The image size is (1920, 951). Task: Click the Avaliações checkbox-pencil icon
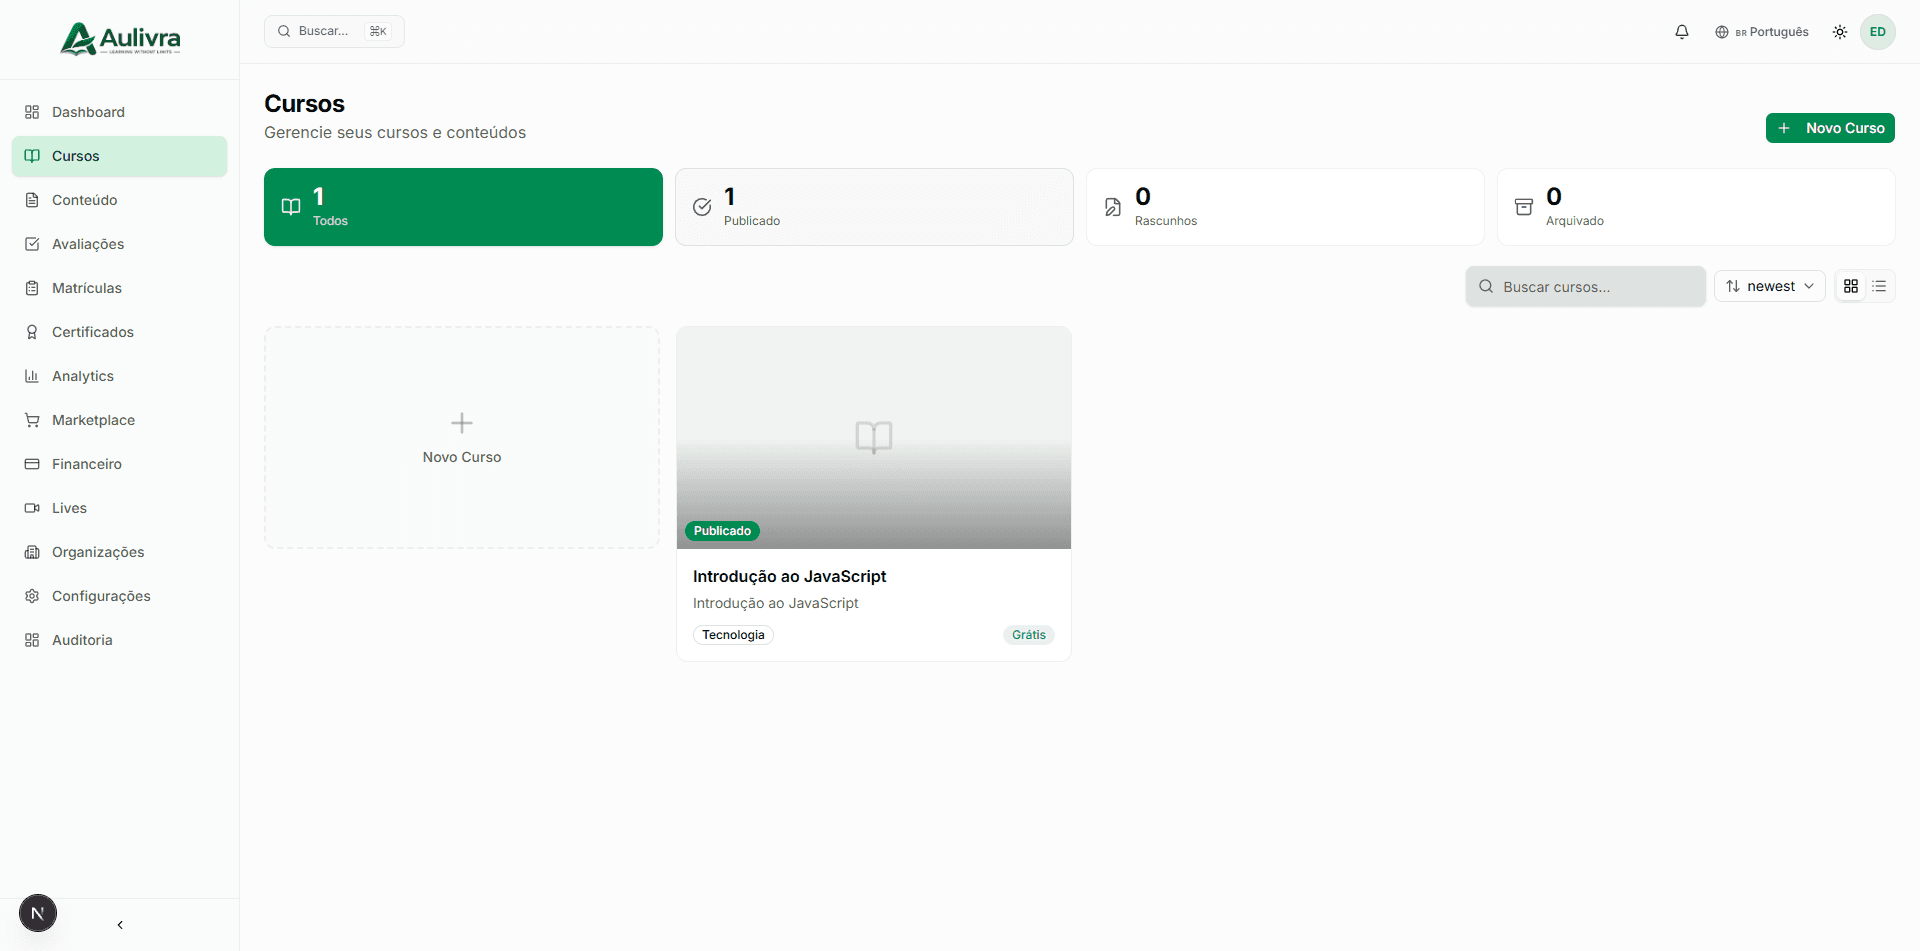point(32,244)
